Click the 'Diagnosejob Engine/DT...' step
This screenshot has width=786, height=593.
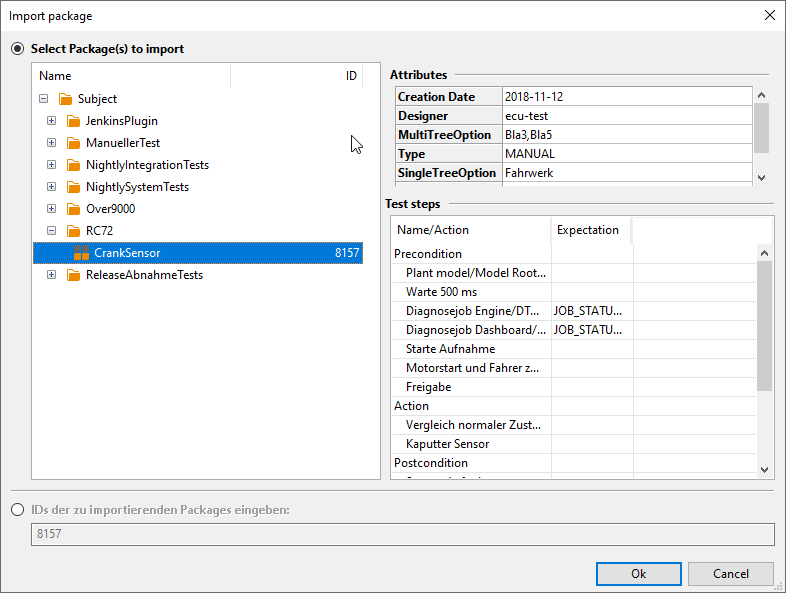472,311
